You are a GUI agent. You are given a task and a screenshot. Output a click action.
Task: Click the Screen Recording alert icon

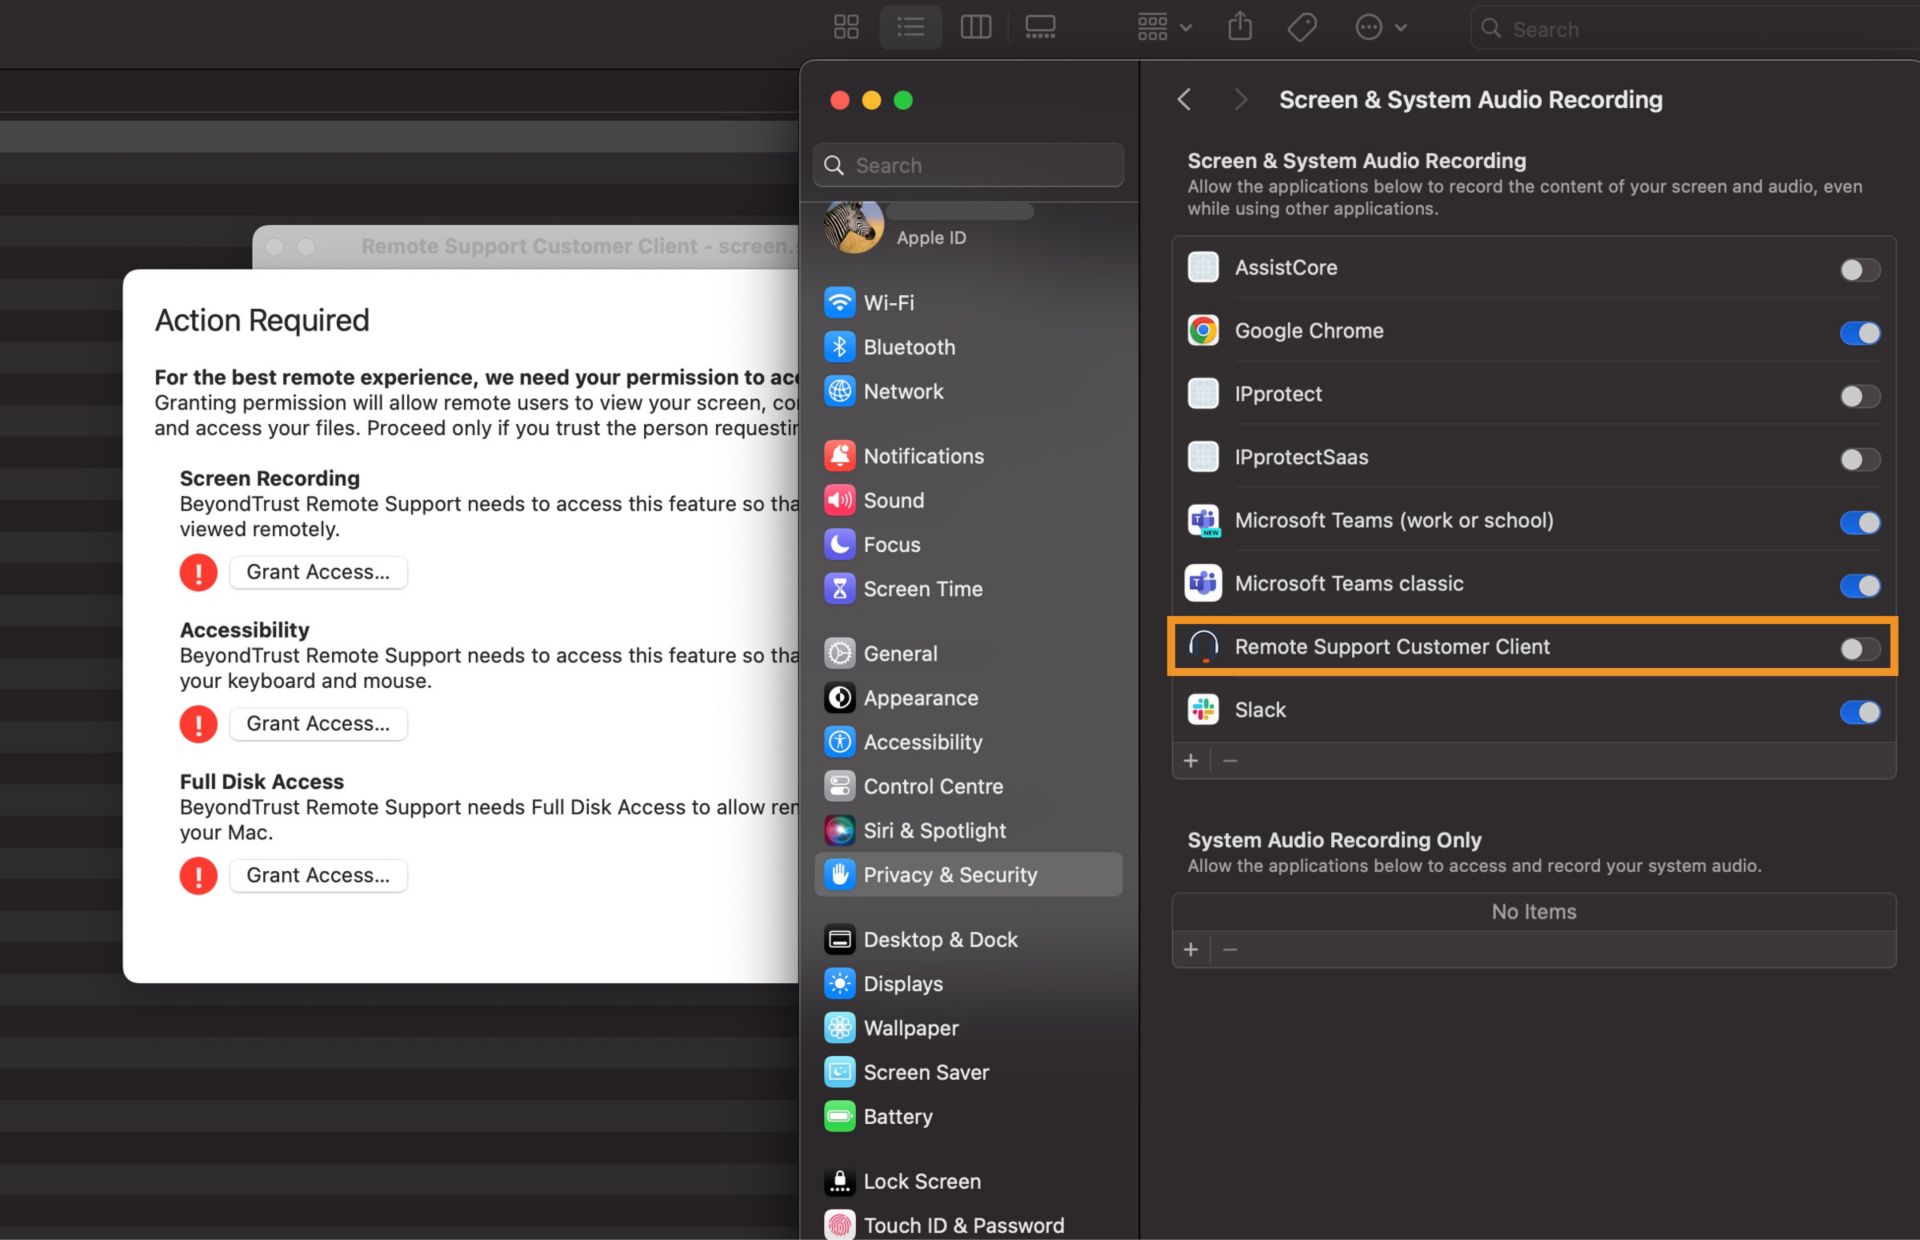pyautogui.click(x=198, y=572)
